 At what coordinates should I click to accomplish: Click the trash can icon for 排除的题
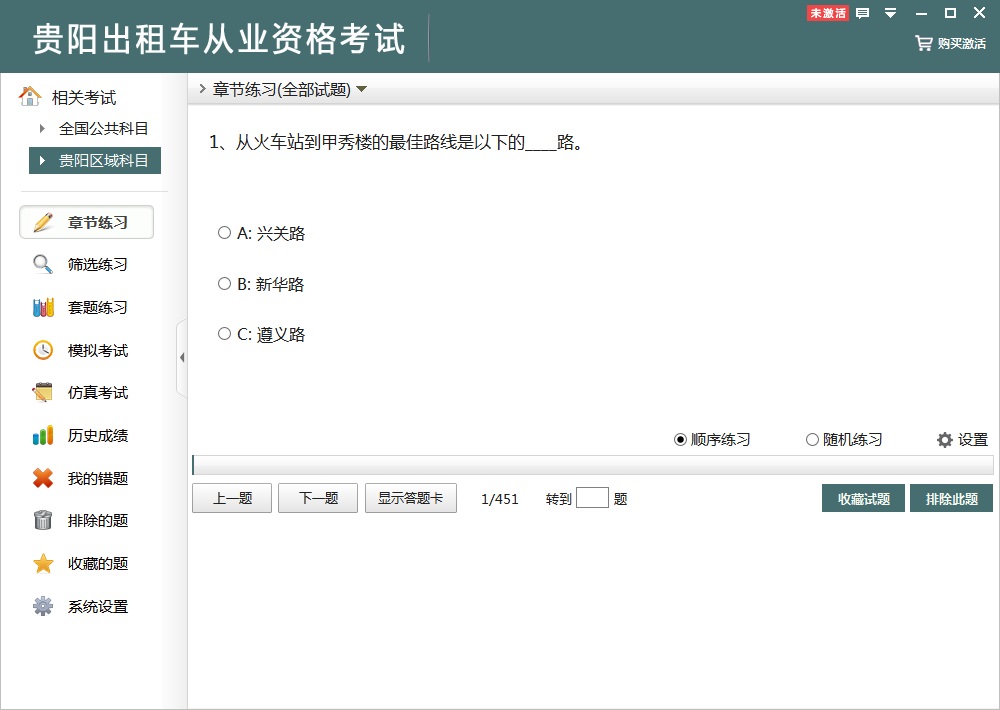43,521
